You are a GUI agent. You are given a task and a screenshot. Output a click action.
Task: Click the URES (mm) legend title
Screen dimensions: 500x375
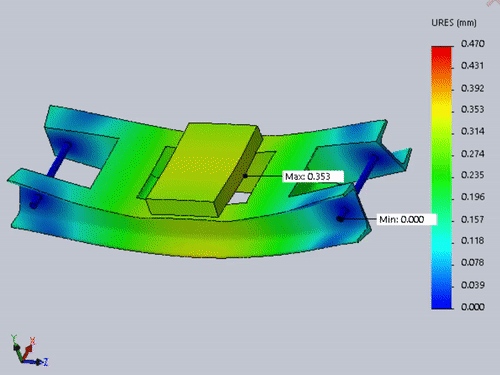[x=454, y=23]
